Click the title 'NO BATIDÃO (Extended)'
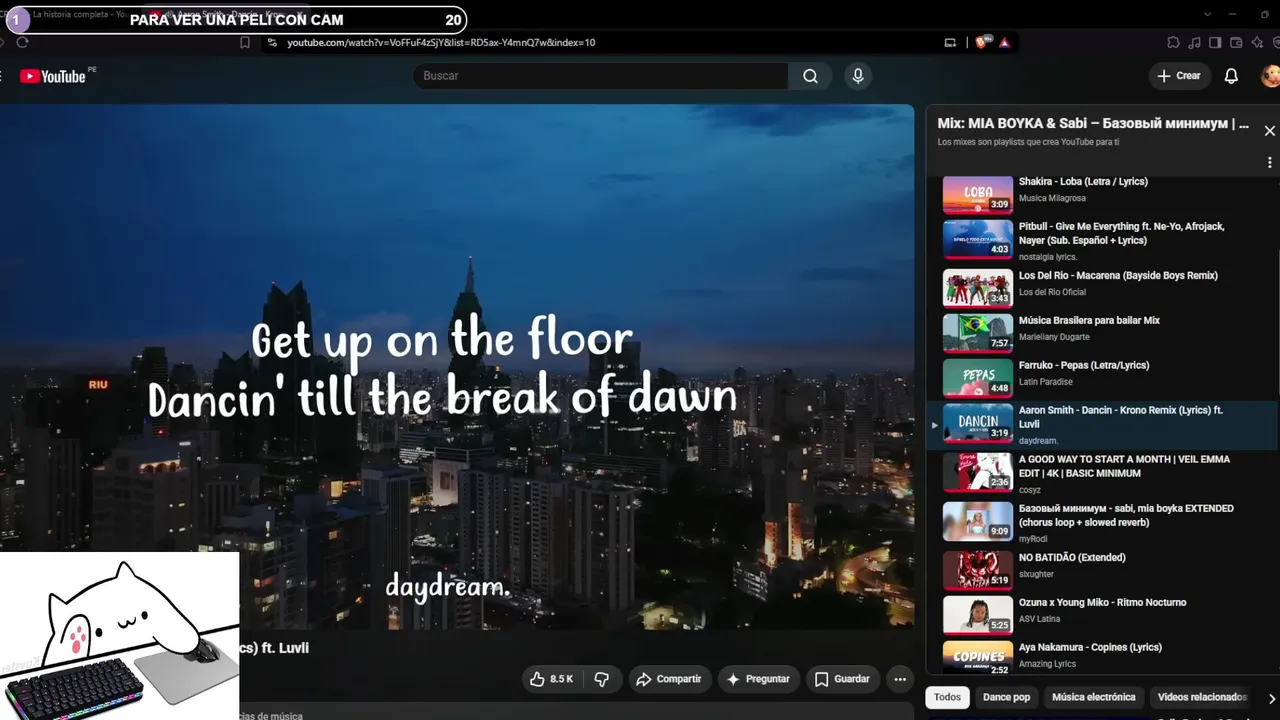The width and height of the screenshot is (1280, 720). (1072, 558)
